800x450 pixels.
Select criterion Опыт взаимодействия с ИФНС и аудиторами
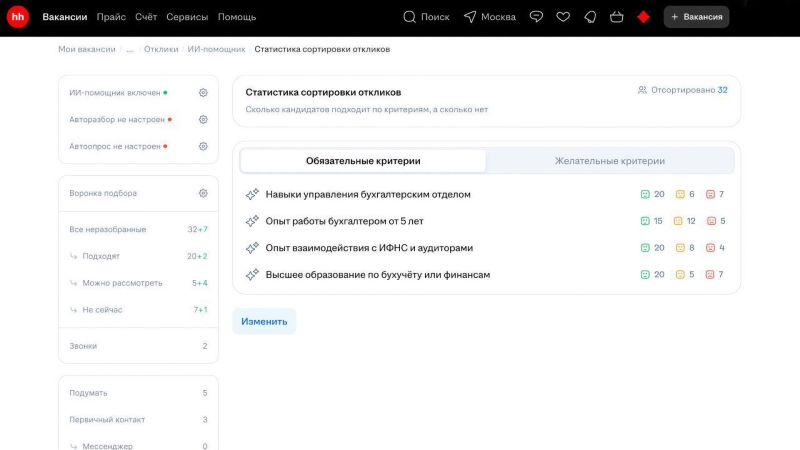point(369,247)
